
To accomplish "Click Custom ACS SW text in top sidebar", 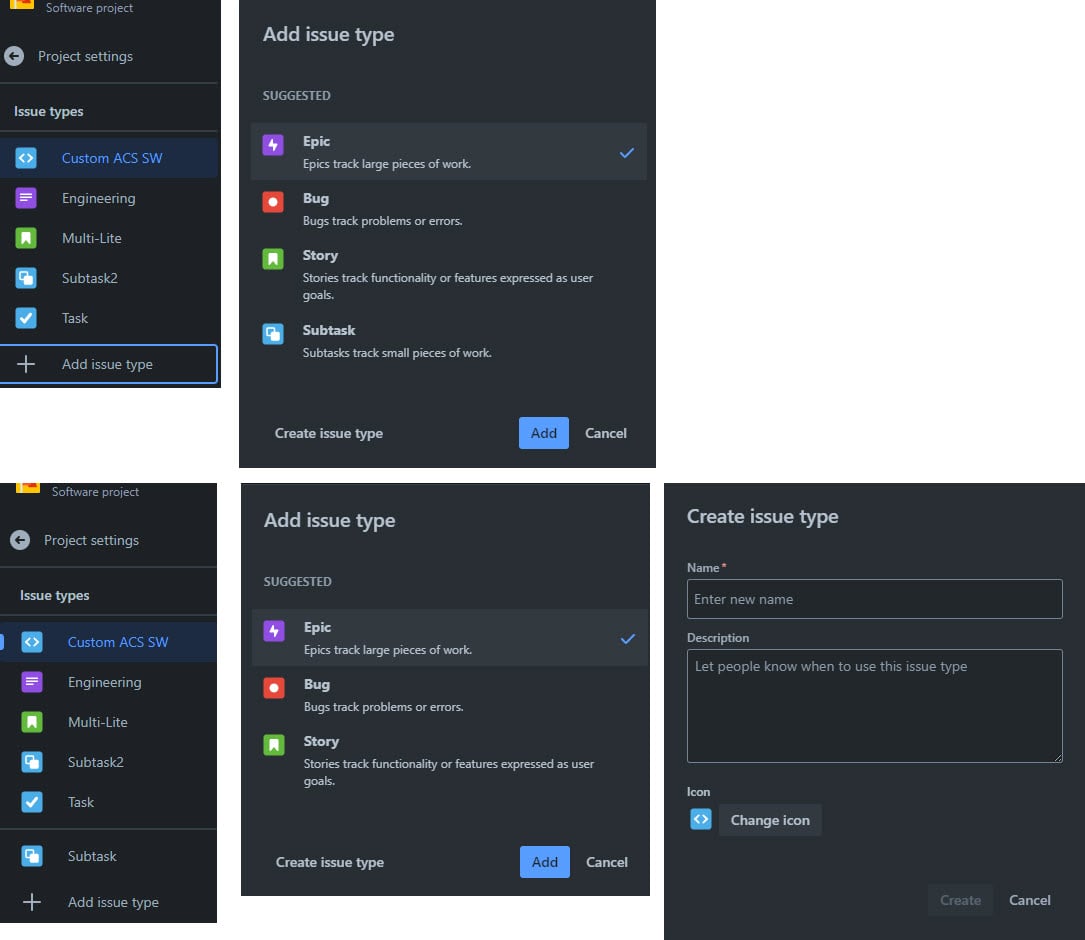I will coord(112,158).
